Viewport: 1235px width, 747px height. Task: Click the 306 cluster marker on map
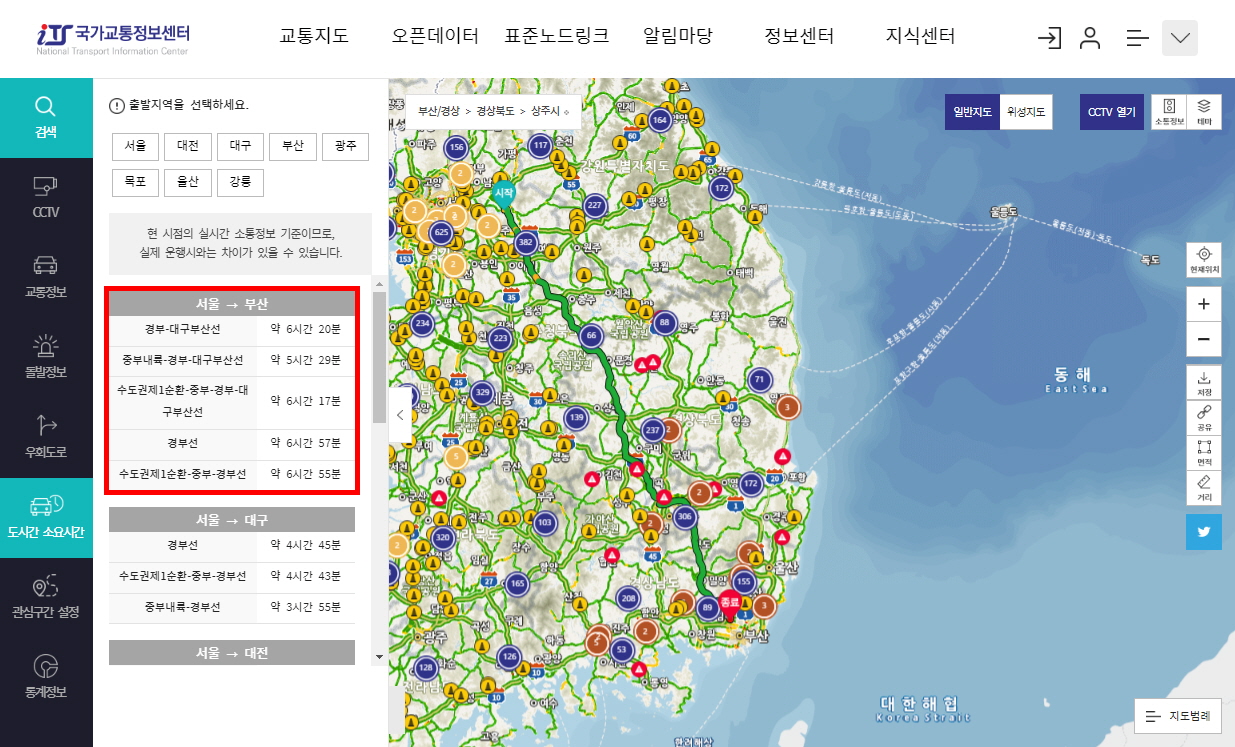pos(684,517)
